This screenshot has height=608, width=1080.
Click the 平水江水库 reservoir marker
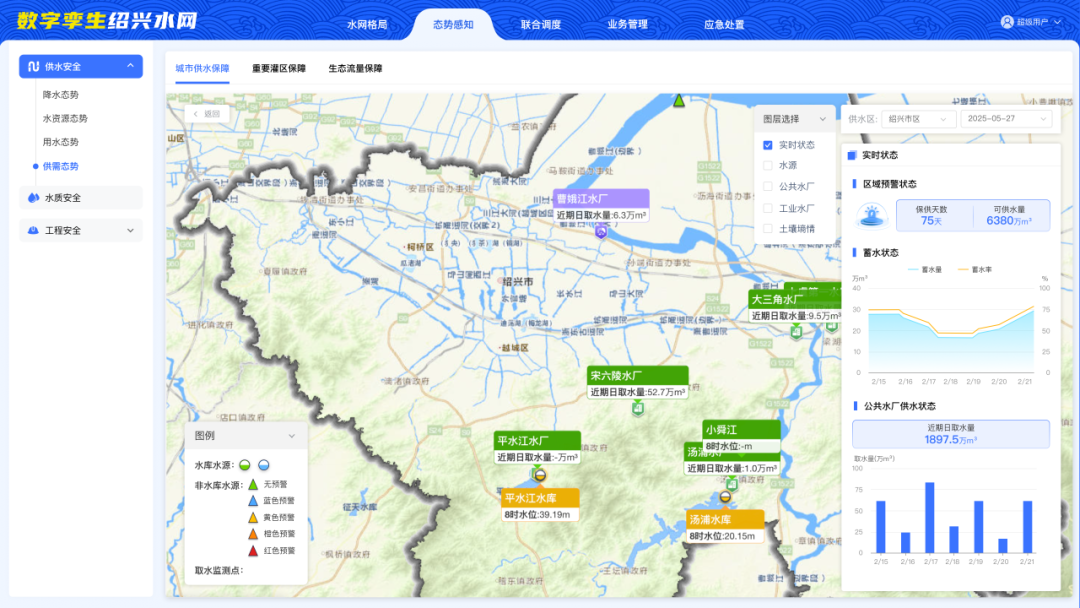[540, 475]
